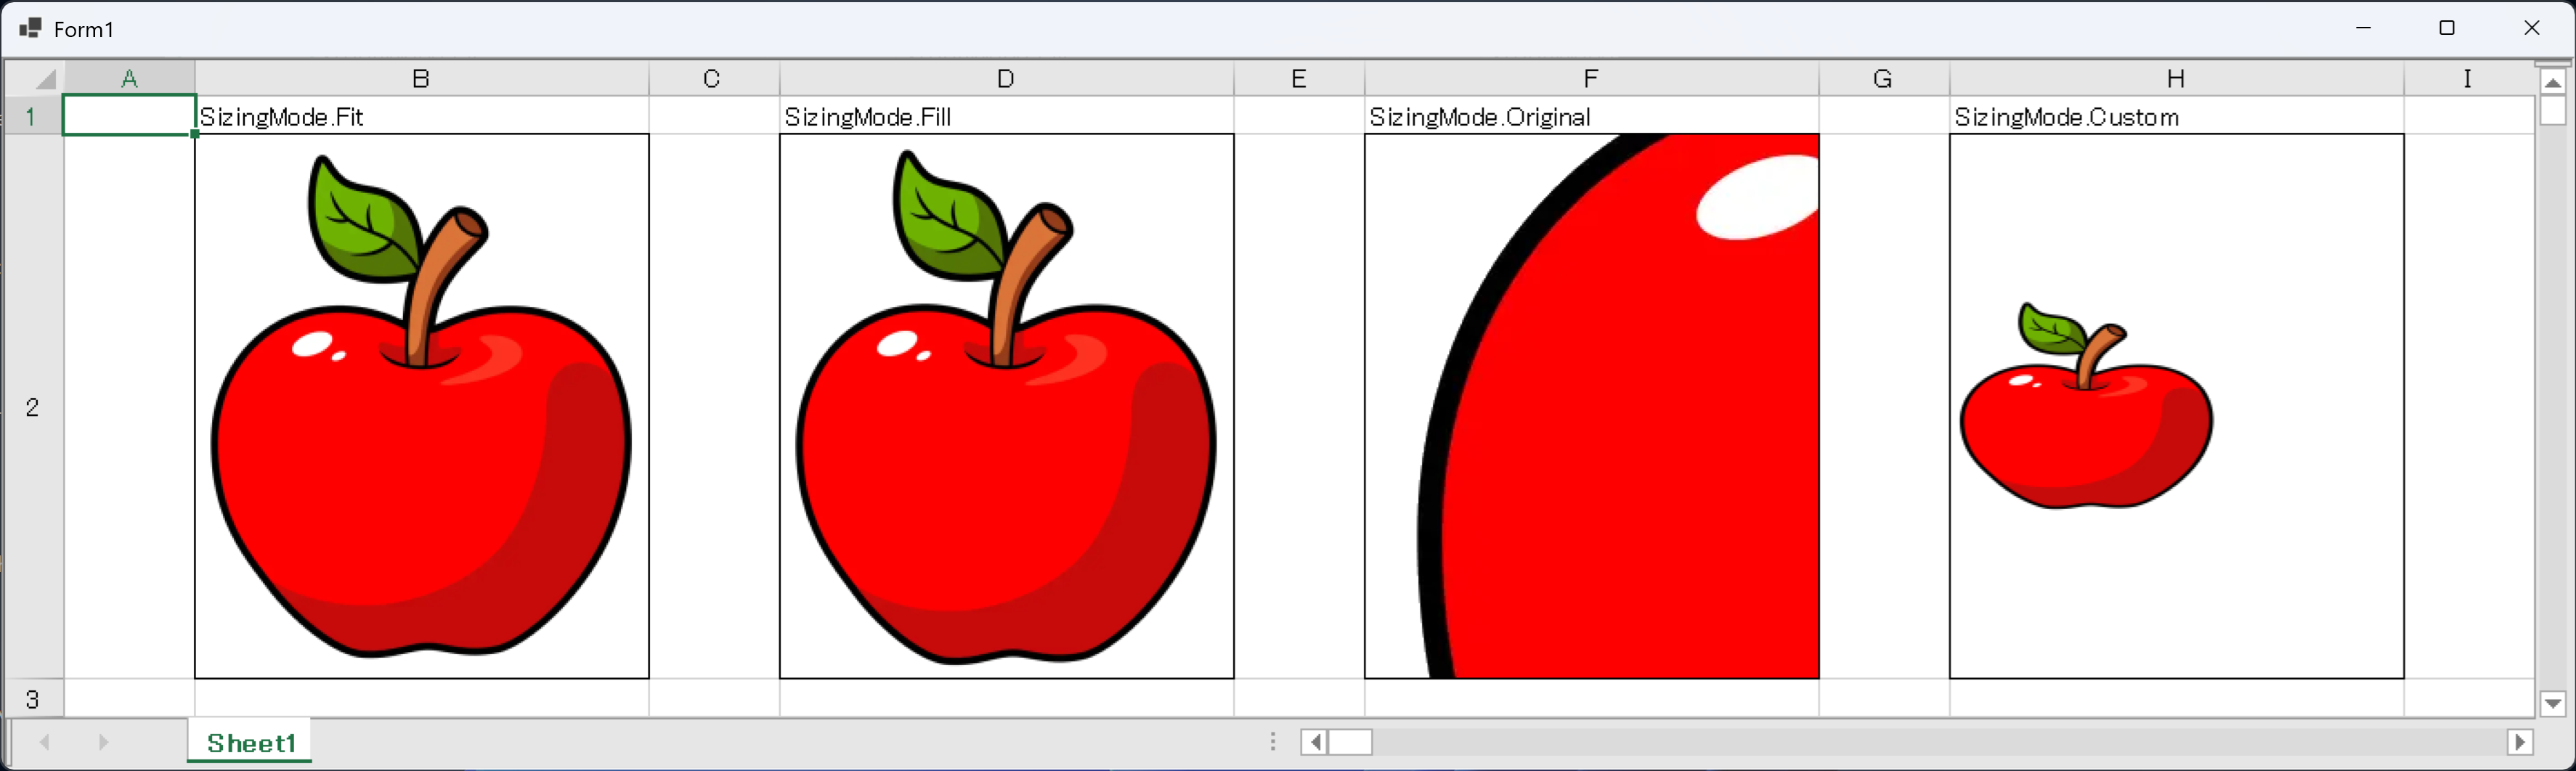This screenshot has width=2576, height=771.
Task: Click the SizingMode.Original cell
Action: tap(1591, 115)
